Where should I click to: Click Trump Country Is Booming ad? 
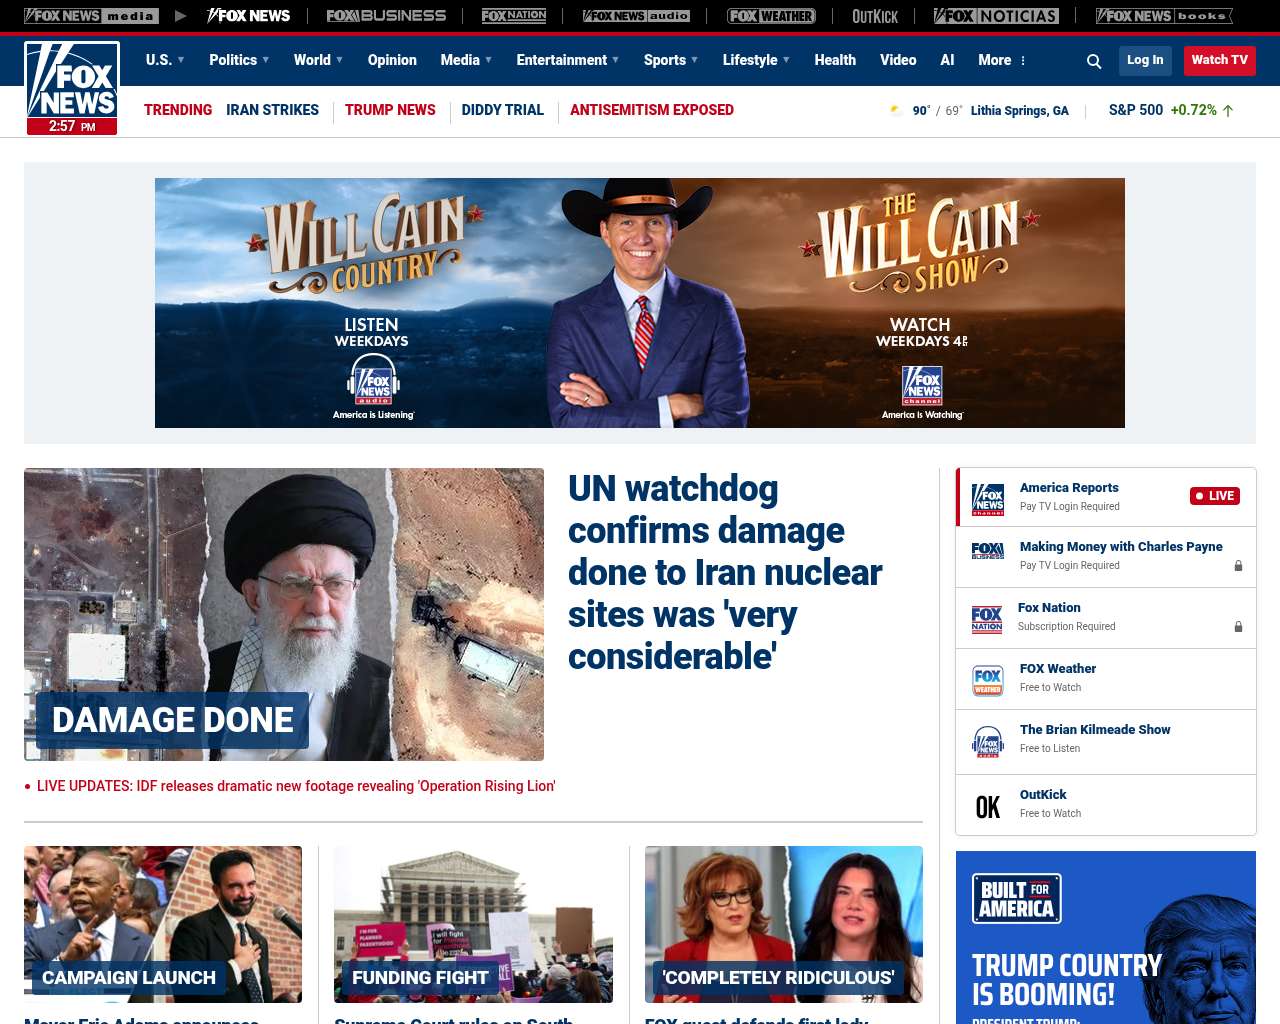(1106, 937)
